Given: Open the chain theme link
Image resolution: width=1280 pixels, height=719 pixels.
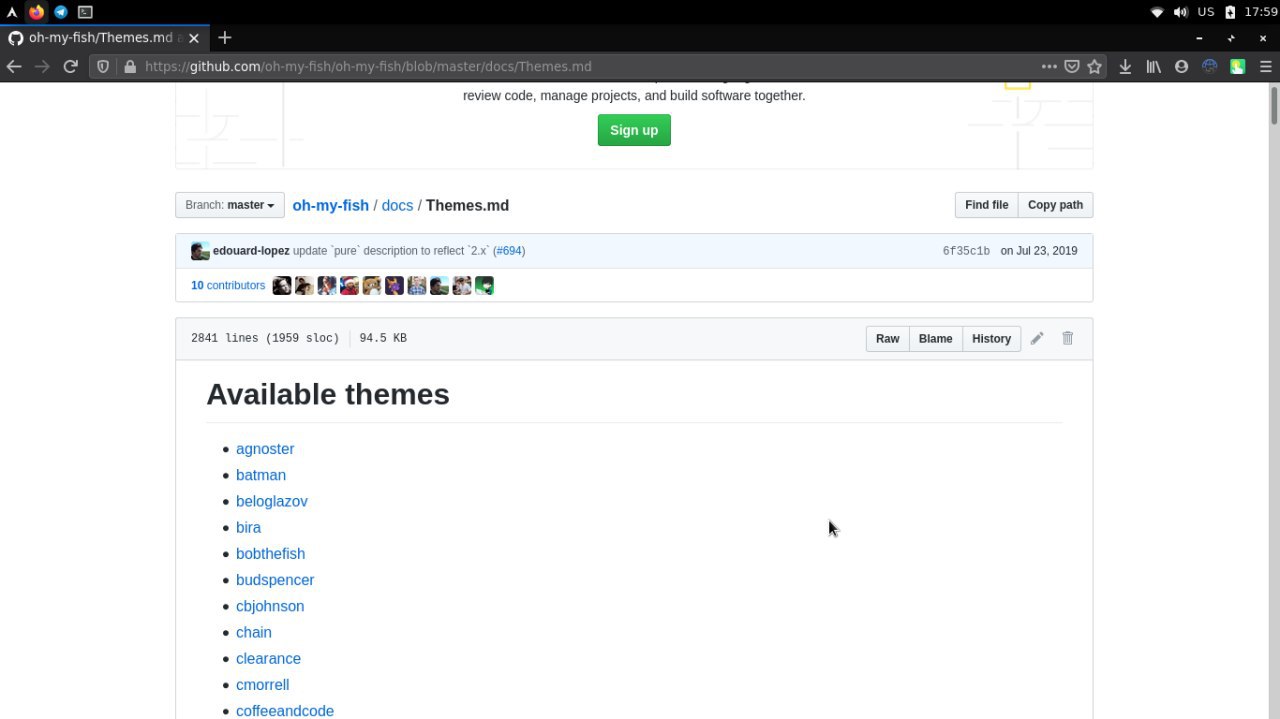Looking at the screenshot, I should pos(254,632).
